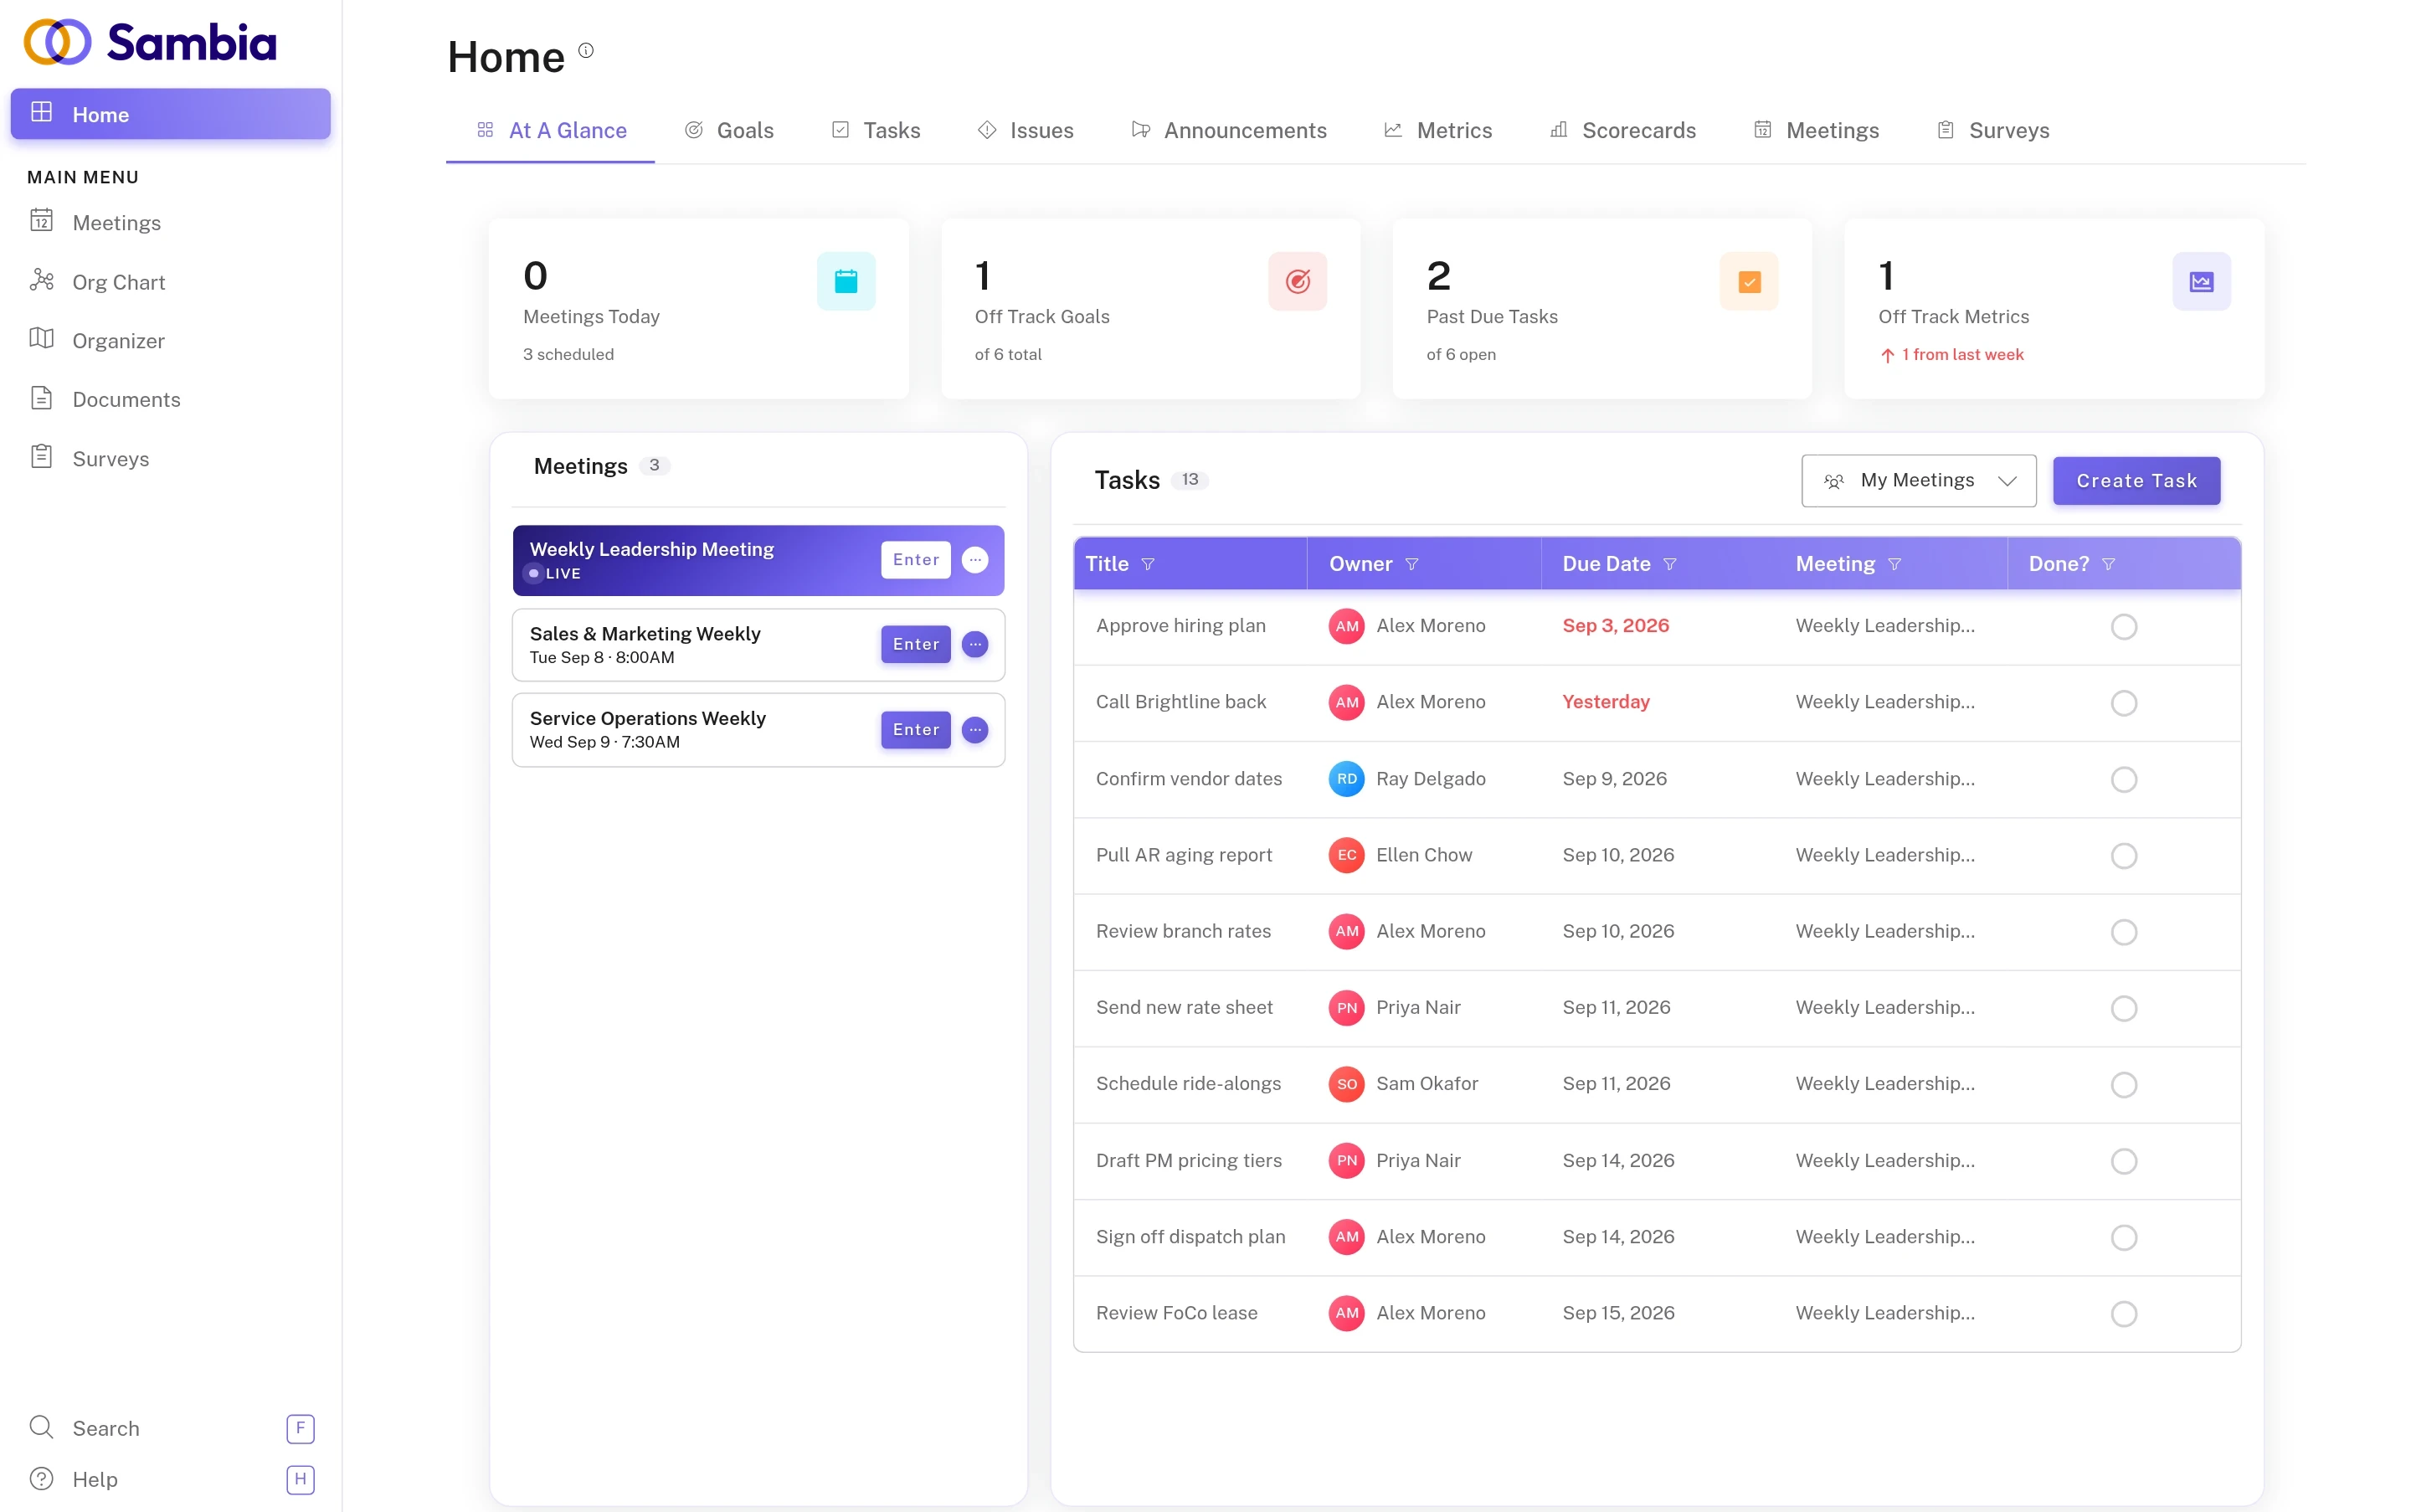Open the Review FoCo lease task
Image resolution: width=2411 pixels, height=1512 pixels.
[1176, 1313]
